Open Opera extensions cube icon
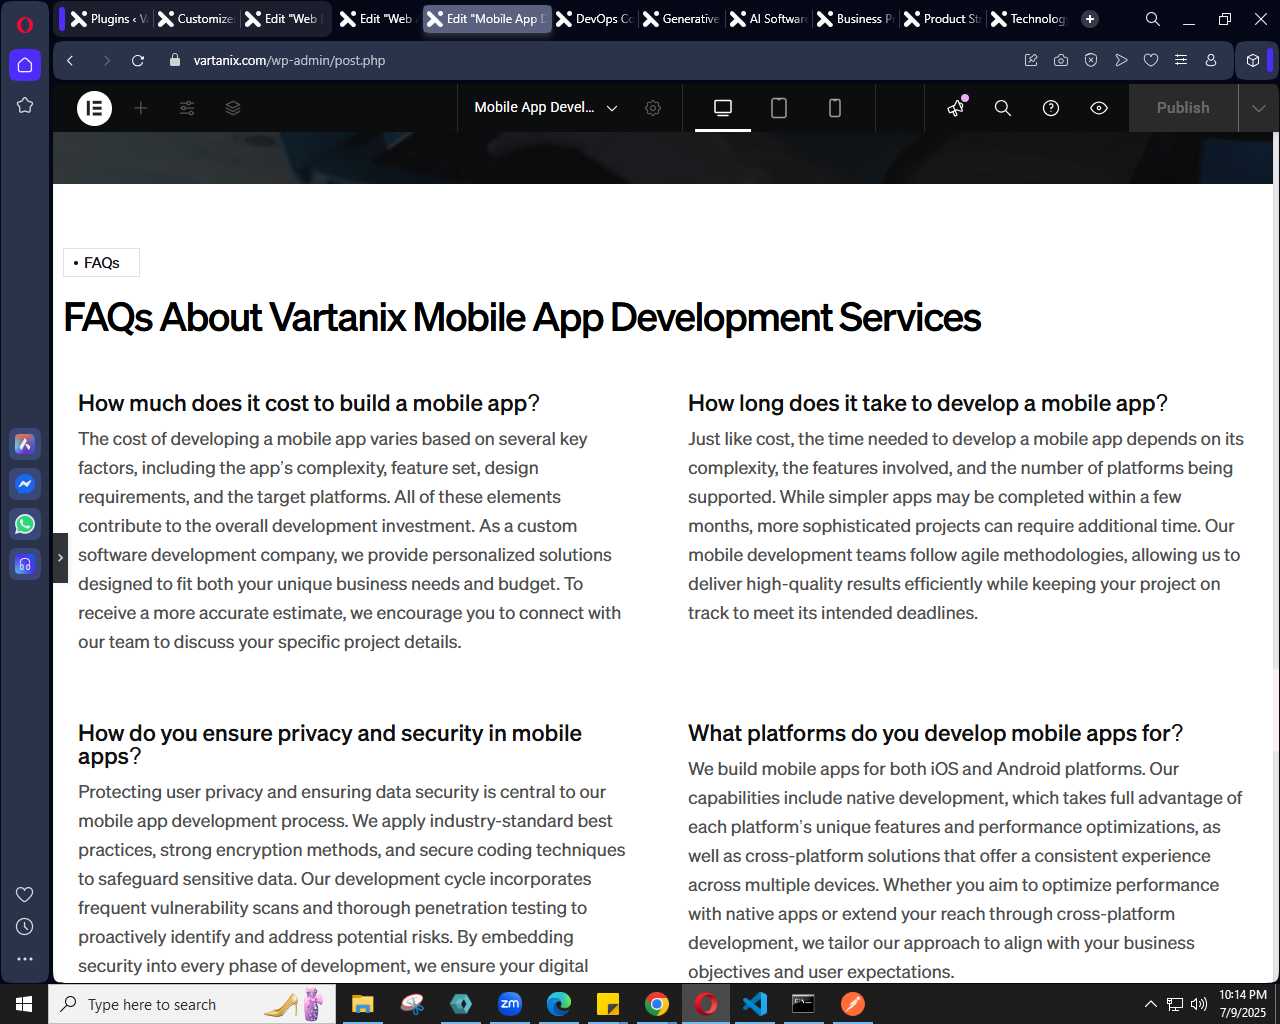Image resolution: width=1280 pixels, height=1024 pixels. tap(1253, 60)
